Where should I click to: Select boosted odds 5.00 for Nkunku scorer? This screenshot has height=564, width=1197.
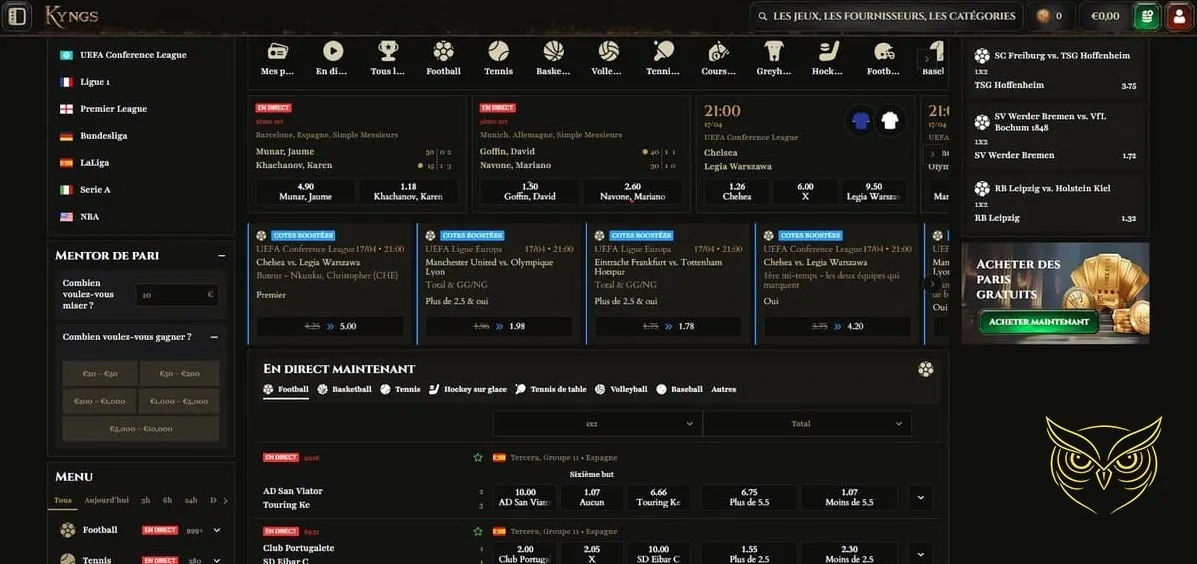coord(330,327)
